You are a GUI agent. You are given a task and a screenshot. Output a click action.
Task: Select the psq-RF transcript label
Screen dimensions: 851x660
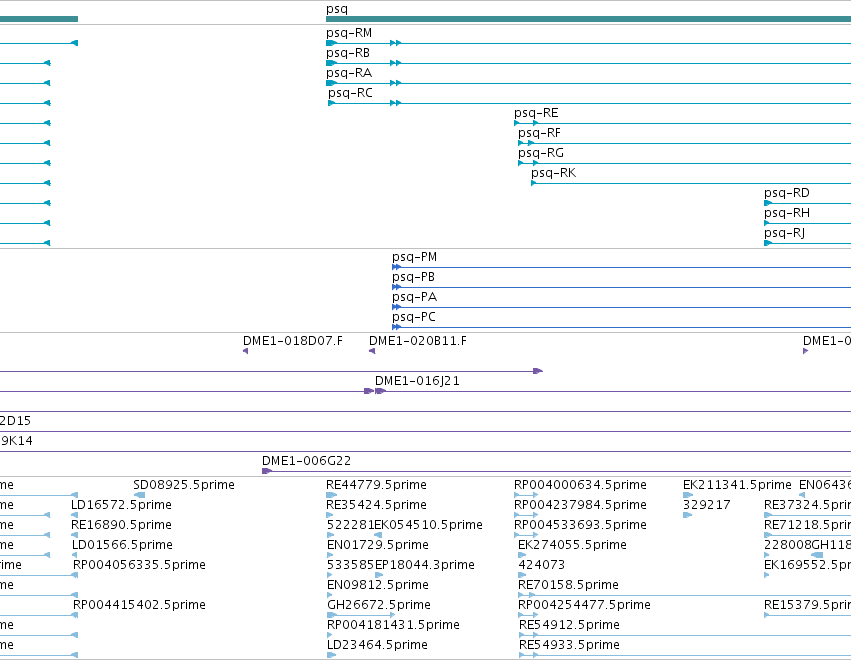pos(539,134)
